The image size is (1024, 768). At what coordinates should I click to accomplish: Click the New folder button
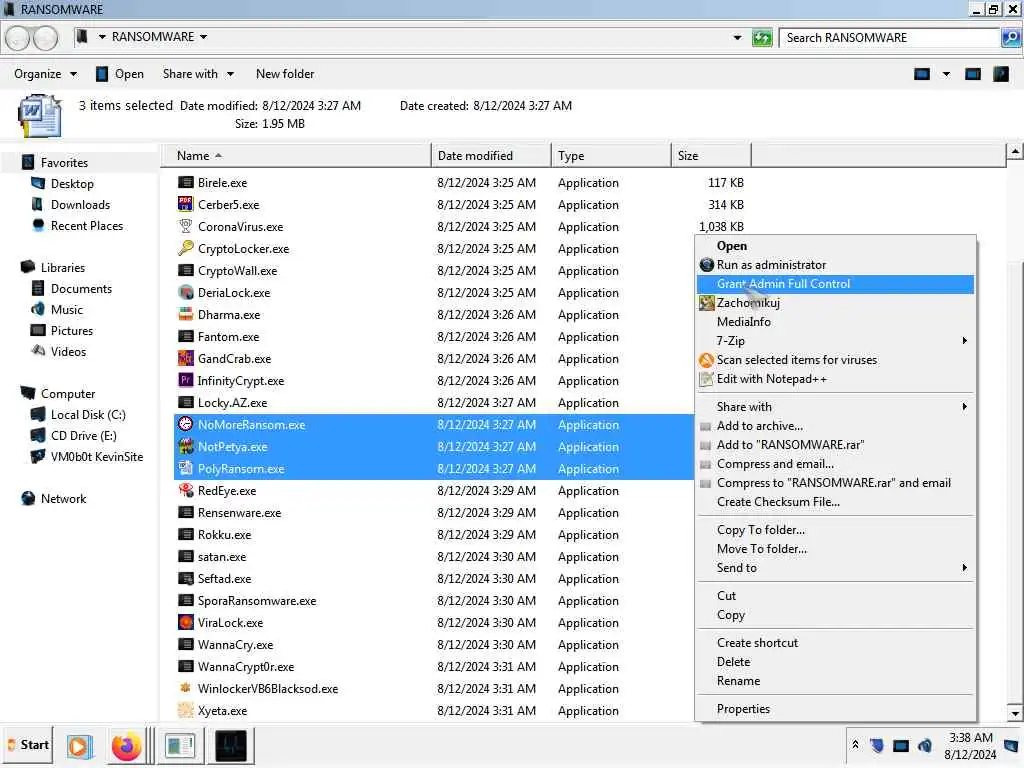(285, 74)
